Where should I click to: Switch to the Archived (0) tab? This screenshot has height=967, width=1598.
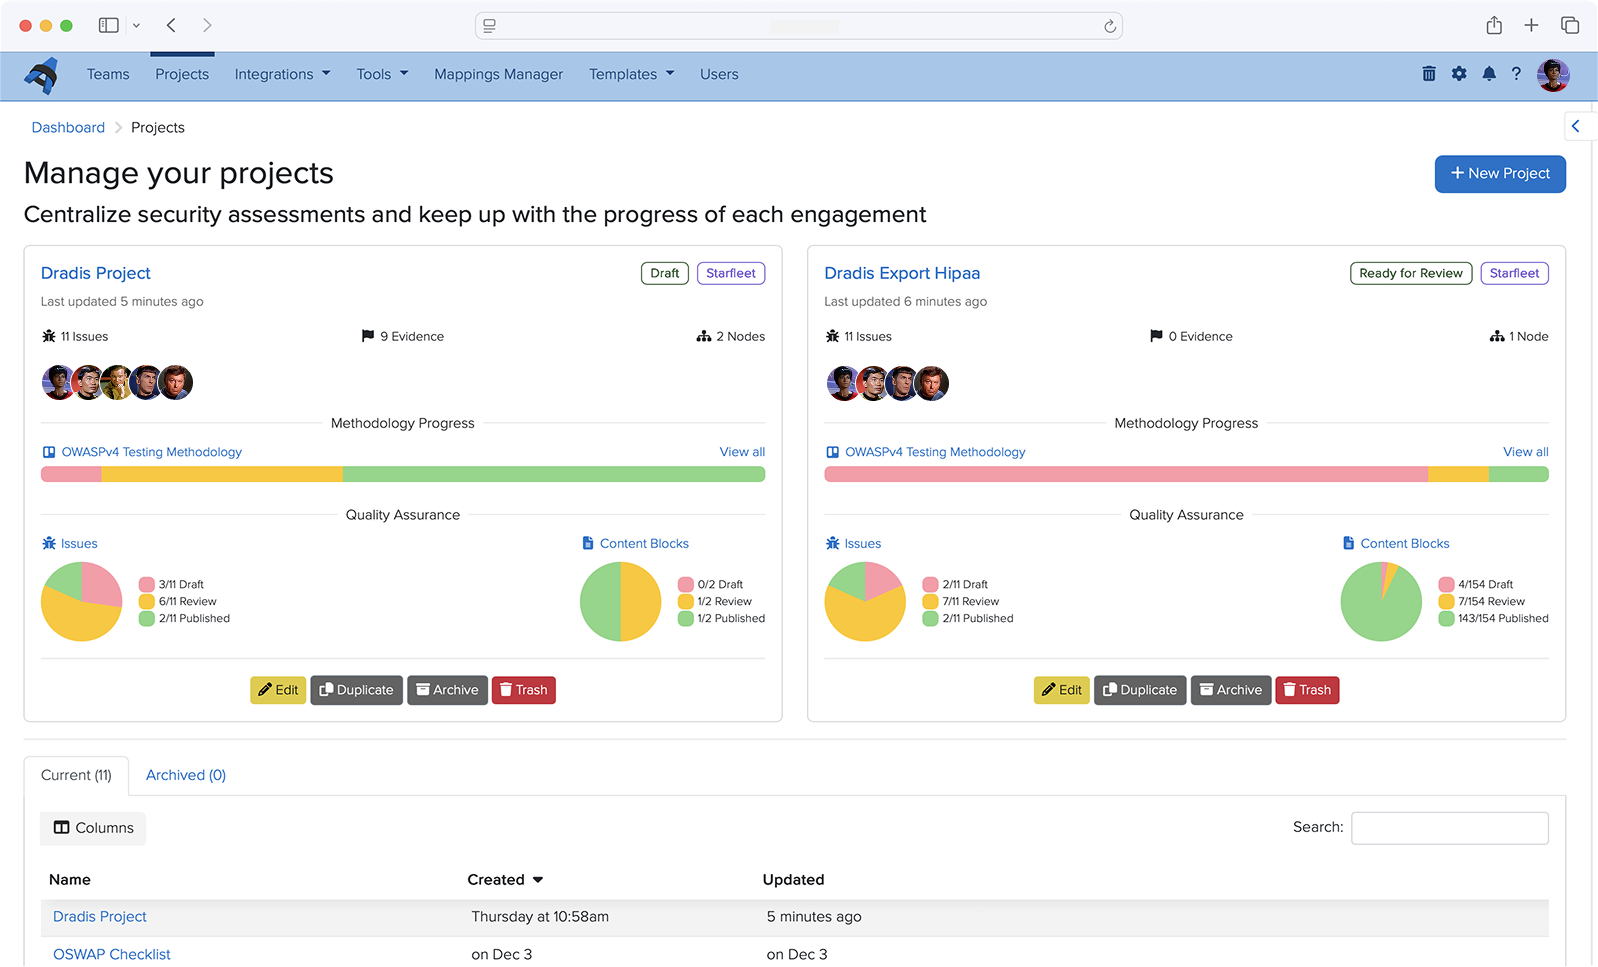tap(186, 775)
